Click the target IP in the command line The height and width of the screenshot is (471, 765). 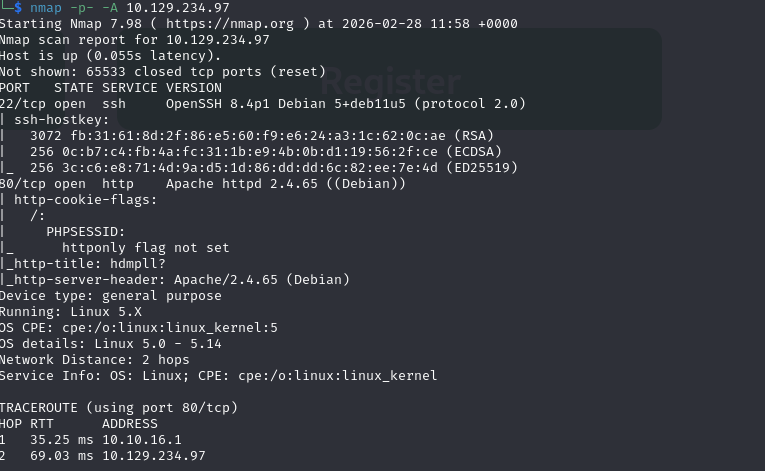(173, 8)
